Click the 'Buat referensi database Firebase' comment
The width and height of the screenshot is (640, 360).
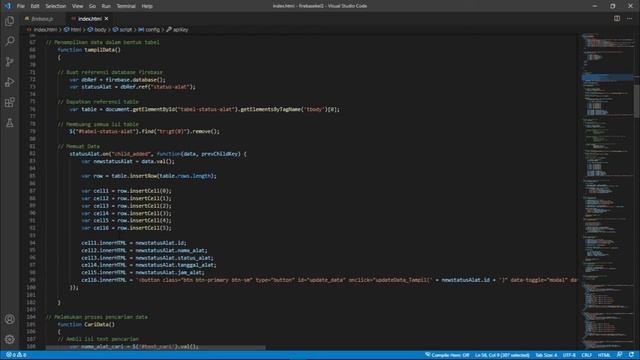(x=110, y=72)
